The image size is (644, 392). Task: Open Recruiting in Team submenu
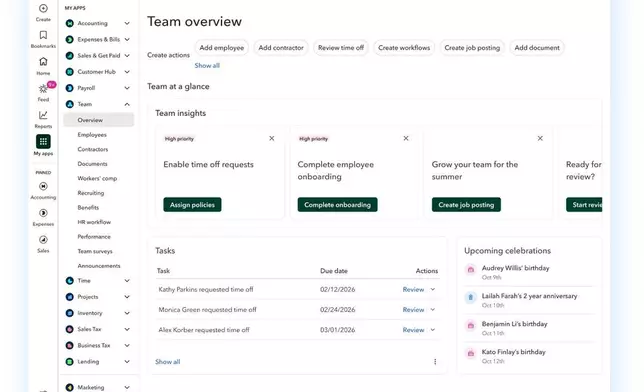91,193
